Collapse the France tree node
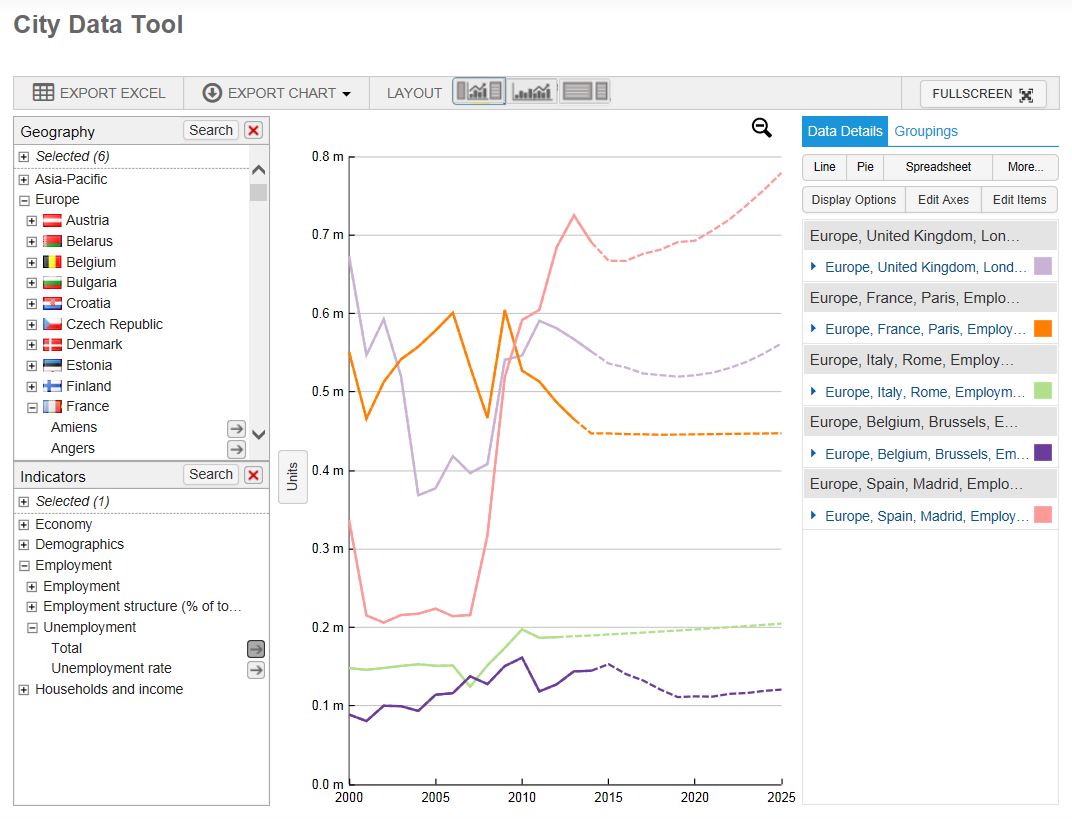Screen dimensions: 1072x819 (x=32, y=407)
